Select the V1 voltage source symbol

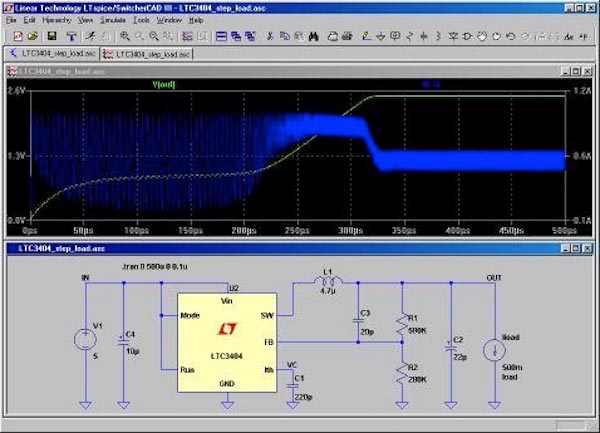point(85,339)
